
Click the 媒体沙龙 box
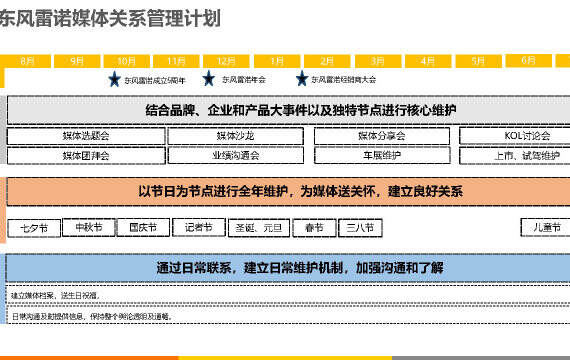click(236, 136)
